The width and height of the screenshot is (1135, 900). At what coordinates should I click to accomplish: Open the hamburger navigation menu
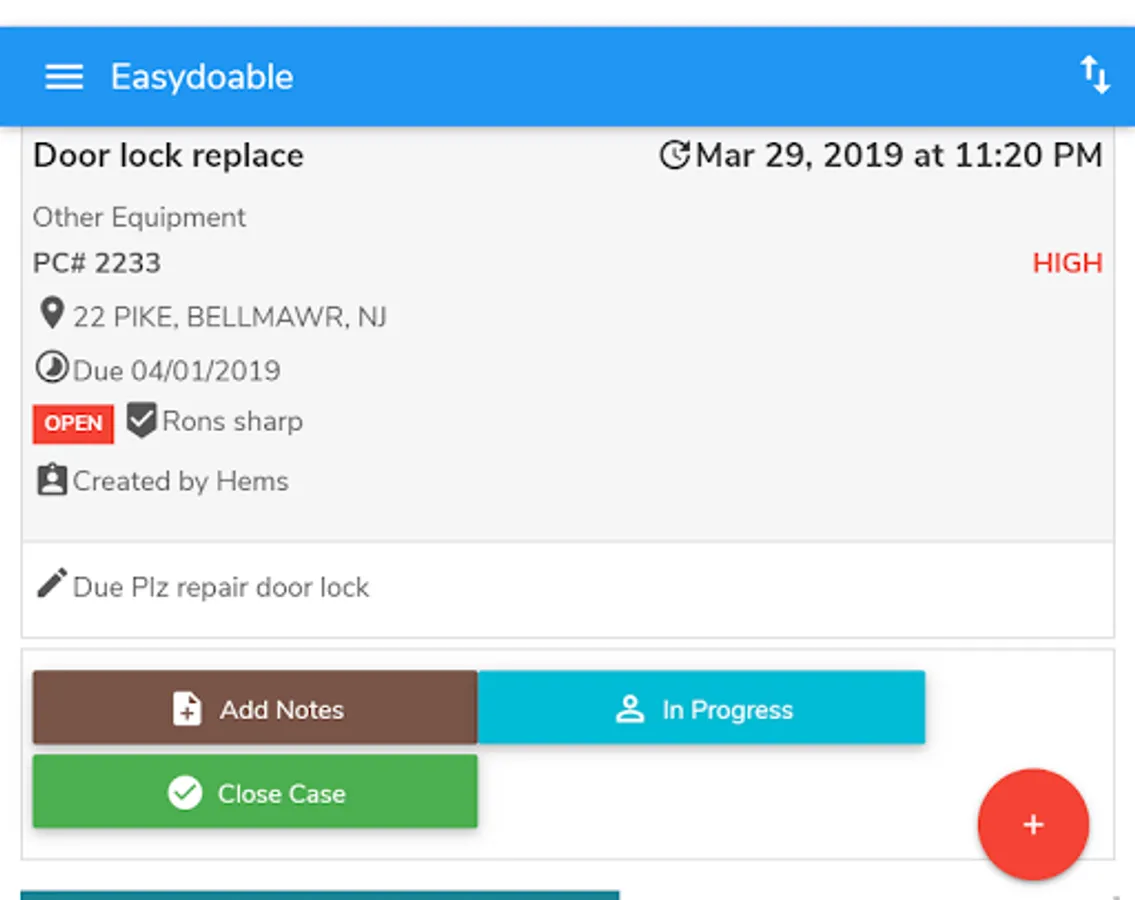pos(64,77)
